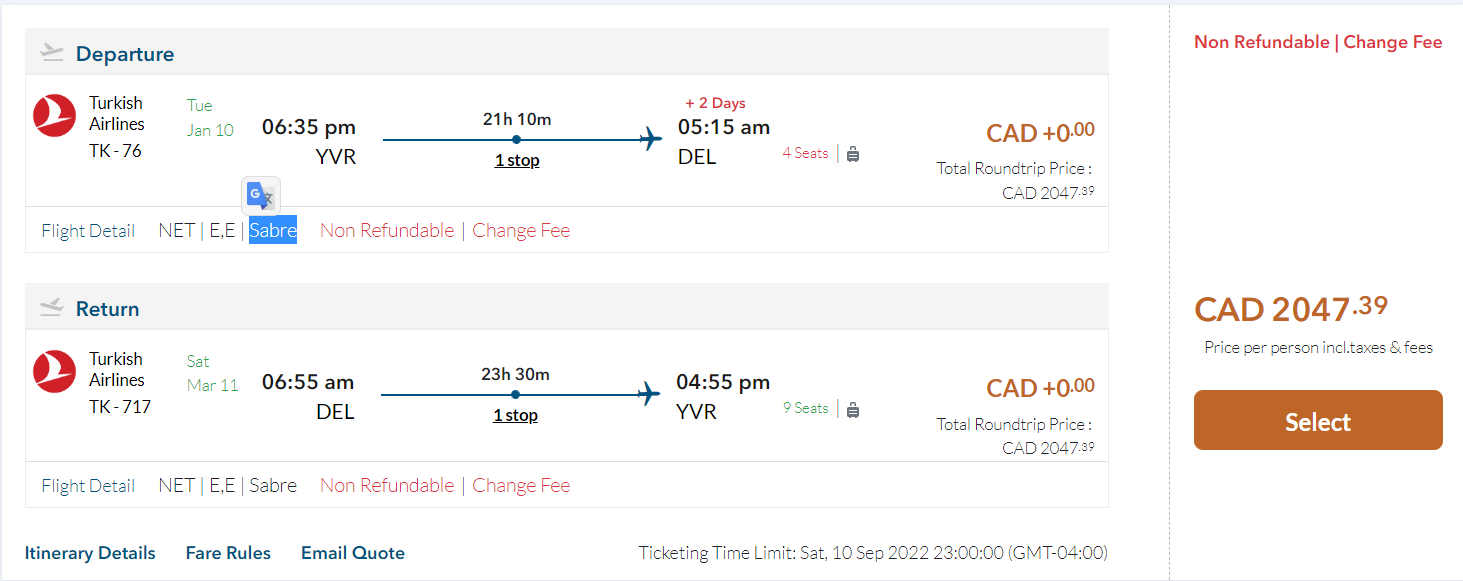
Task: Expand Flight Detail for the departure flight
Action: pos(88,231)
